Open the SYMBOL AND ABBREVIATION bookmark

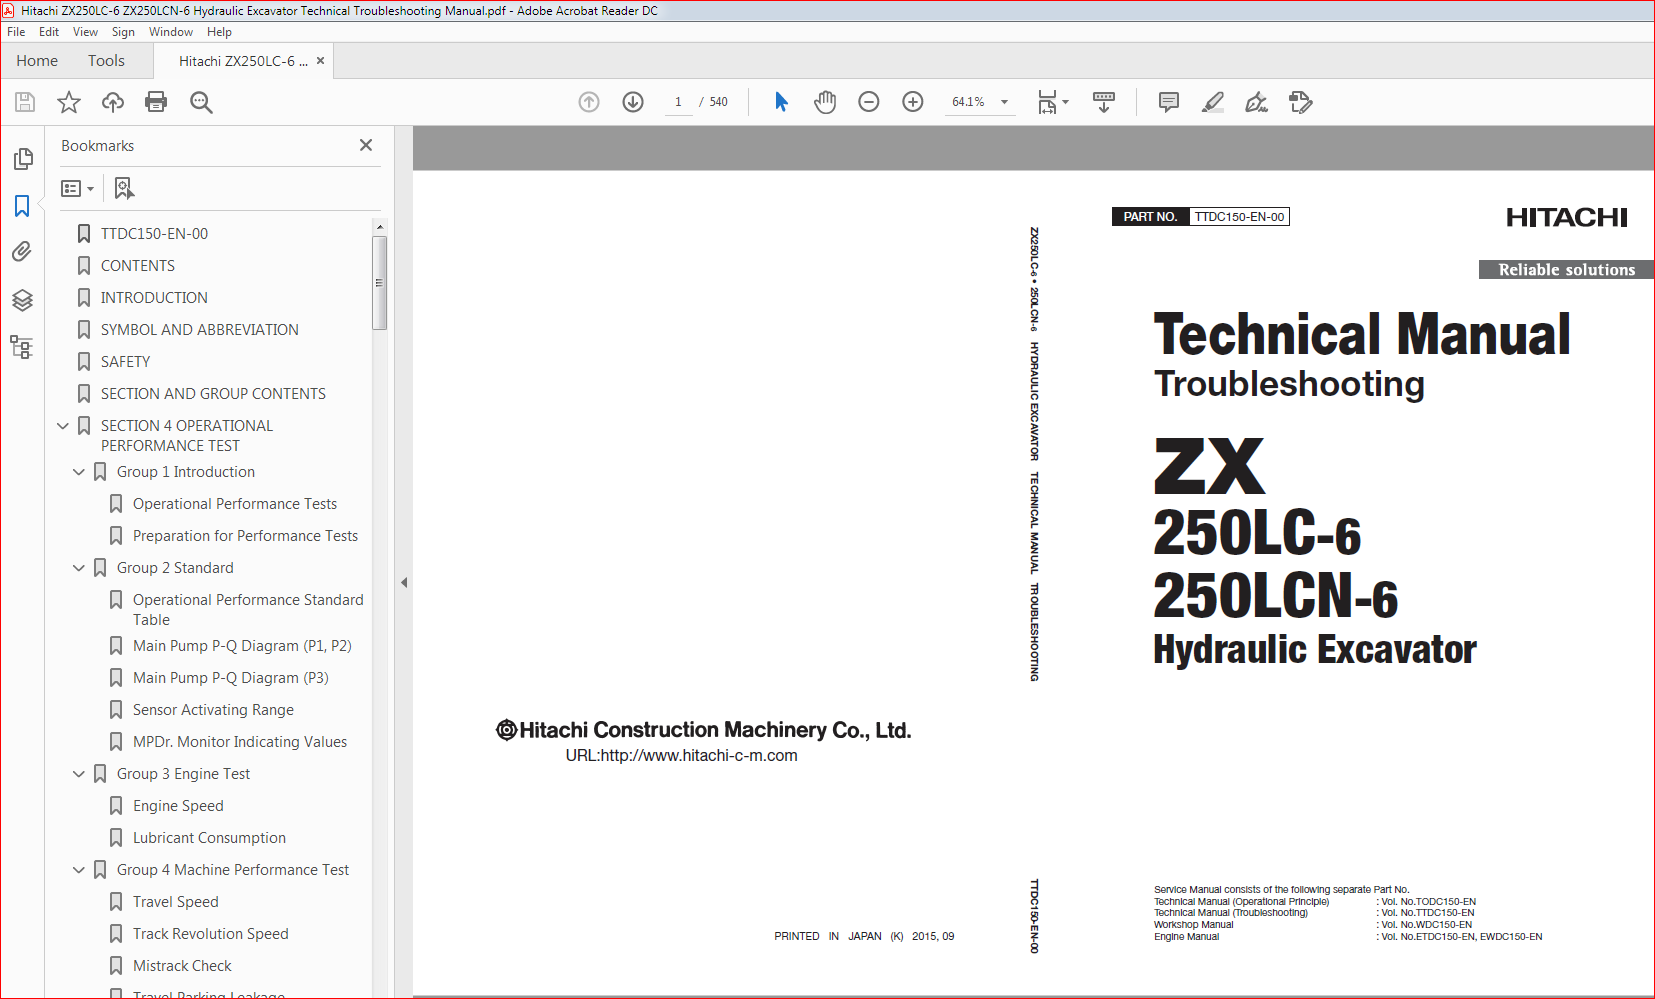(199, 330)
